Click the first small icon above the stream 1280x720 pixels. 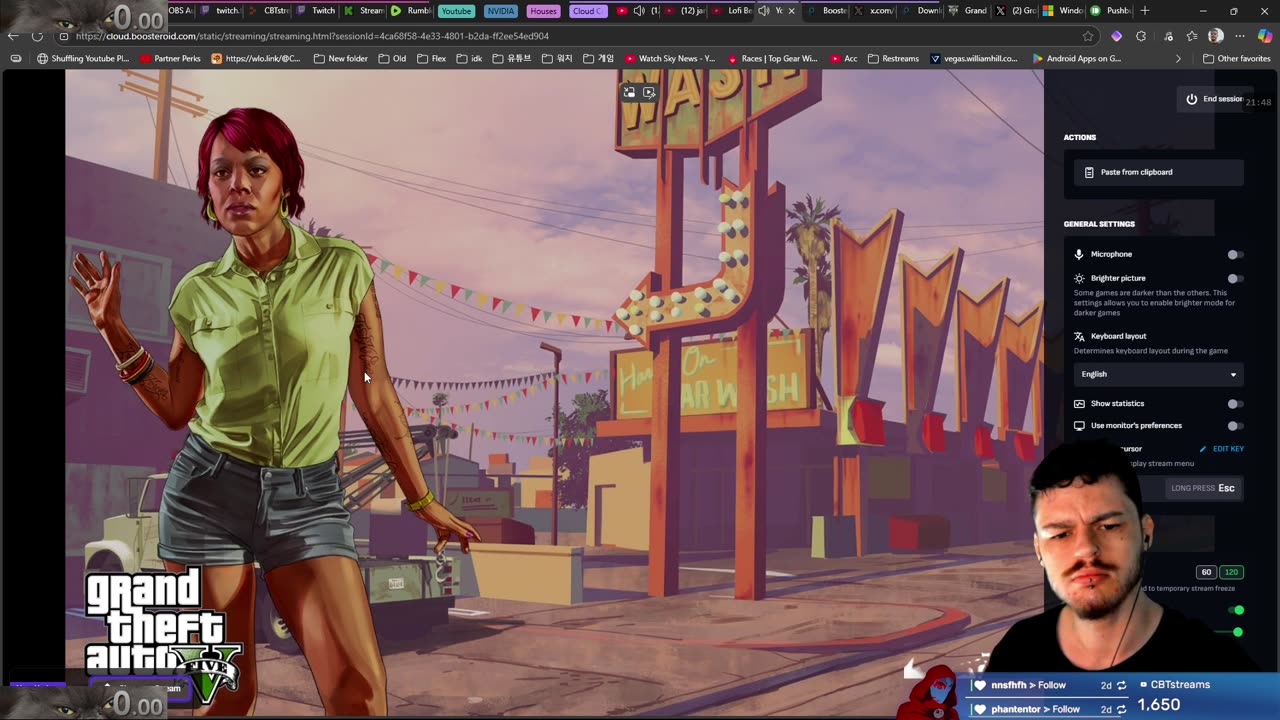[x=629, y=92]
